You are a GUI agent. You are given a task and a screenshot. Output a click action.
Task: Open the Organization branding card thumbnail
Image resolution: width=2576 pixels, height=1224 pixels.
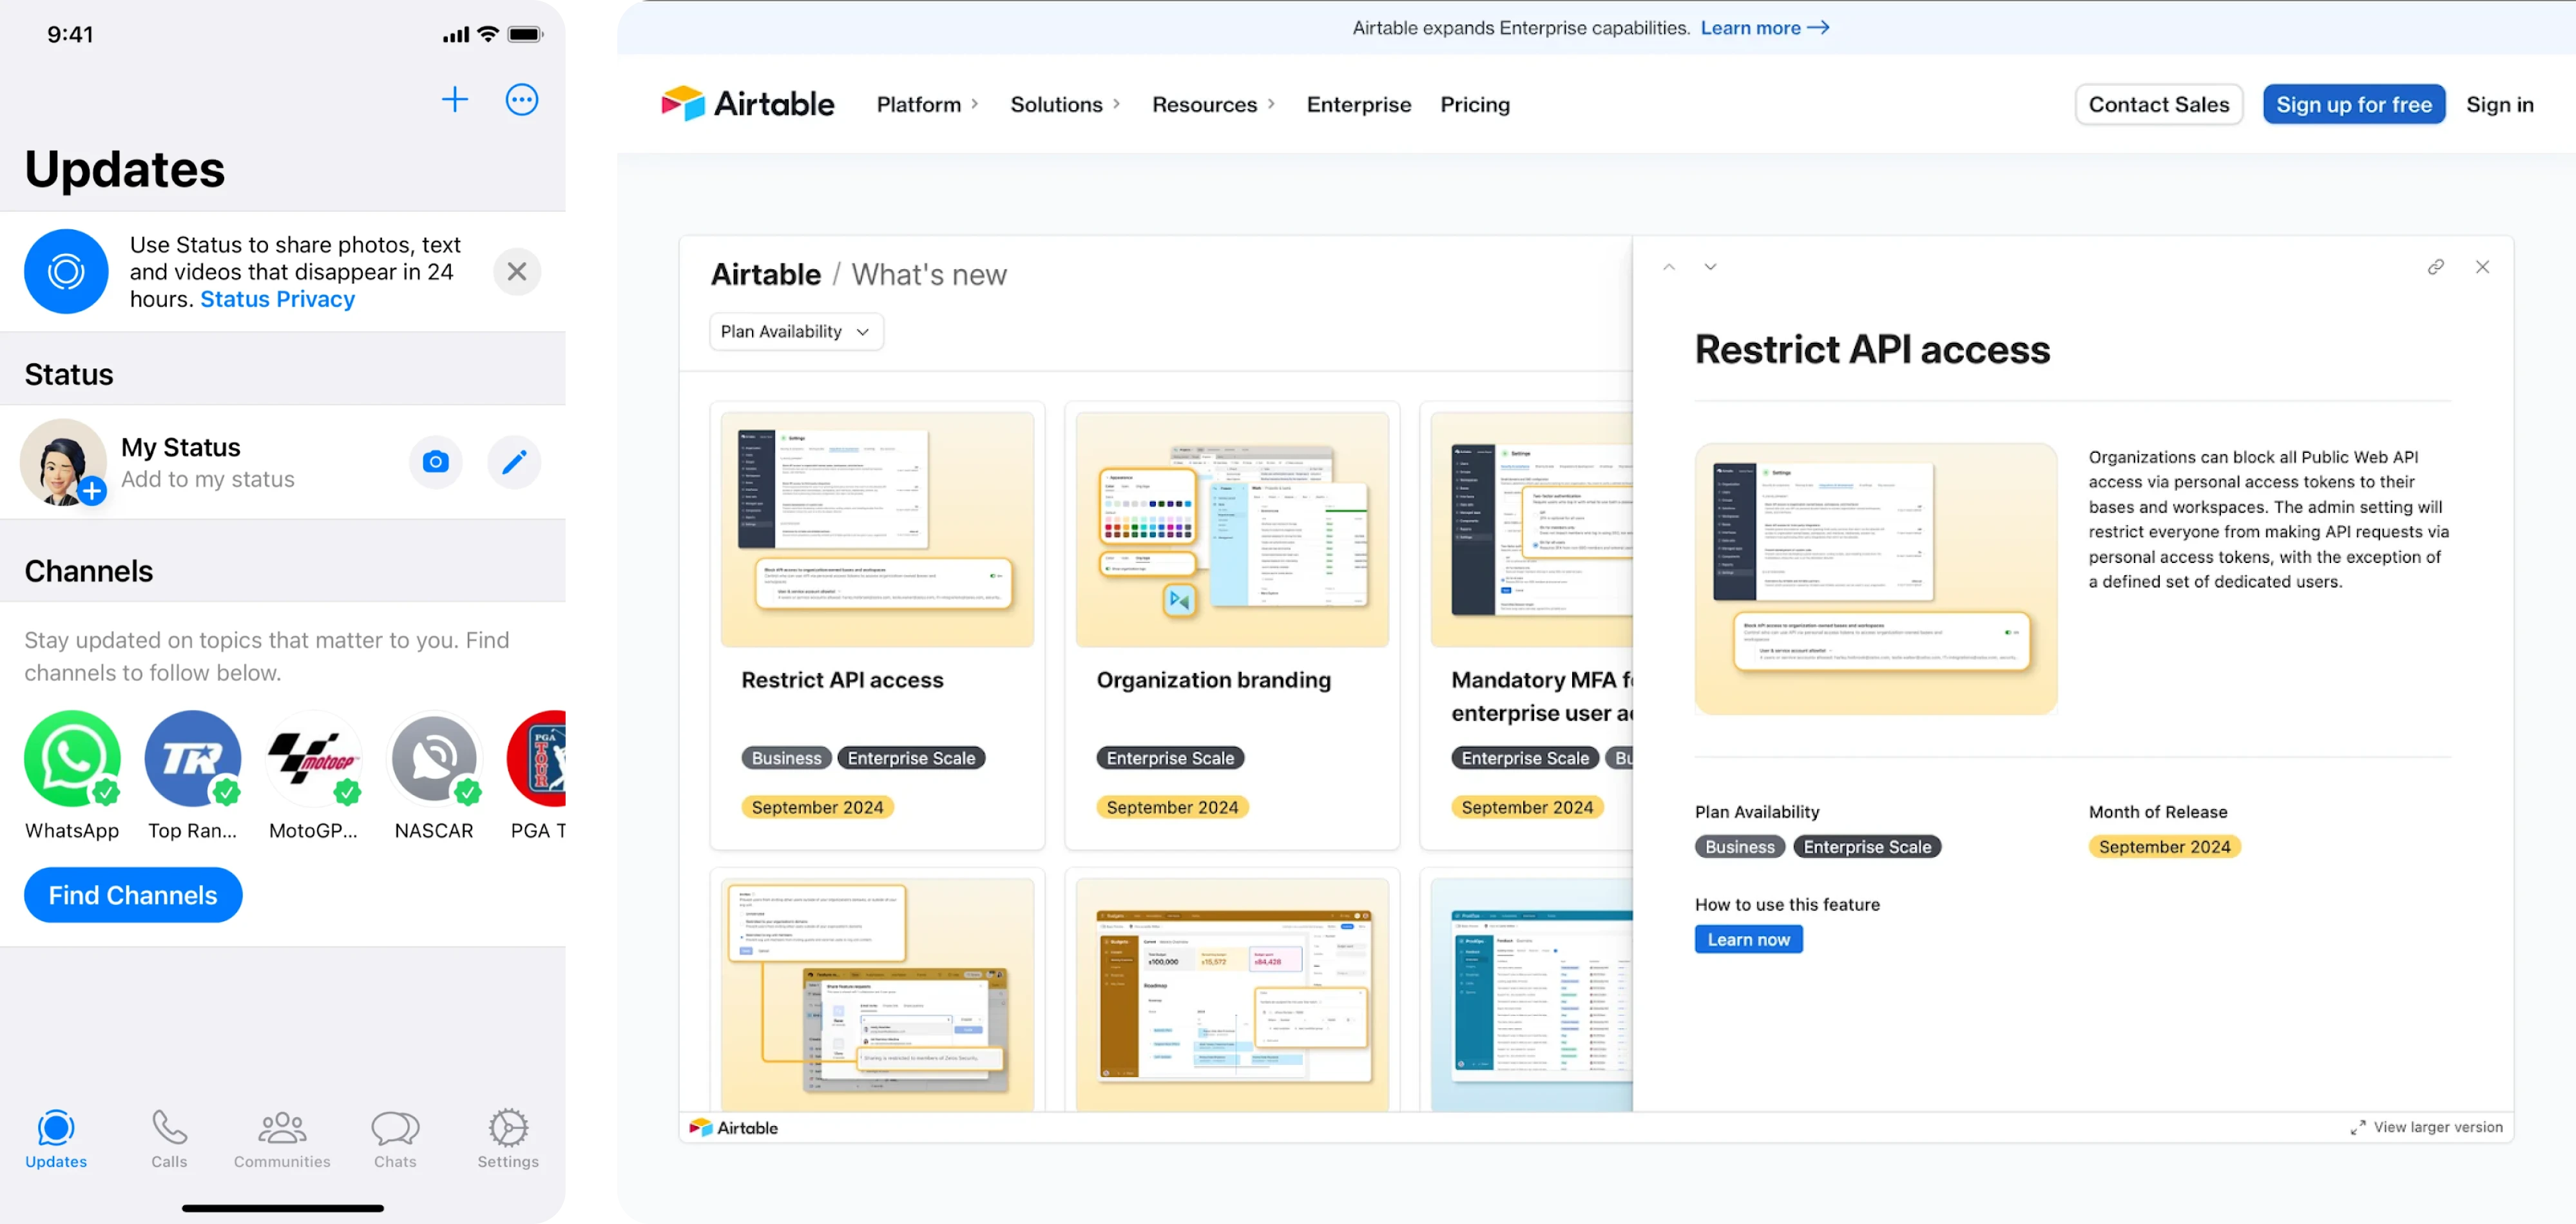(x=1232, y=529)
